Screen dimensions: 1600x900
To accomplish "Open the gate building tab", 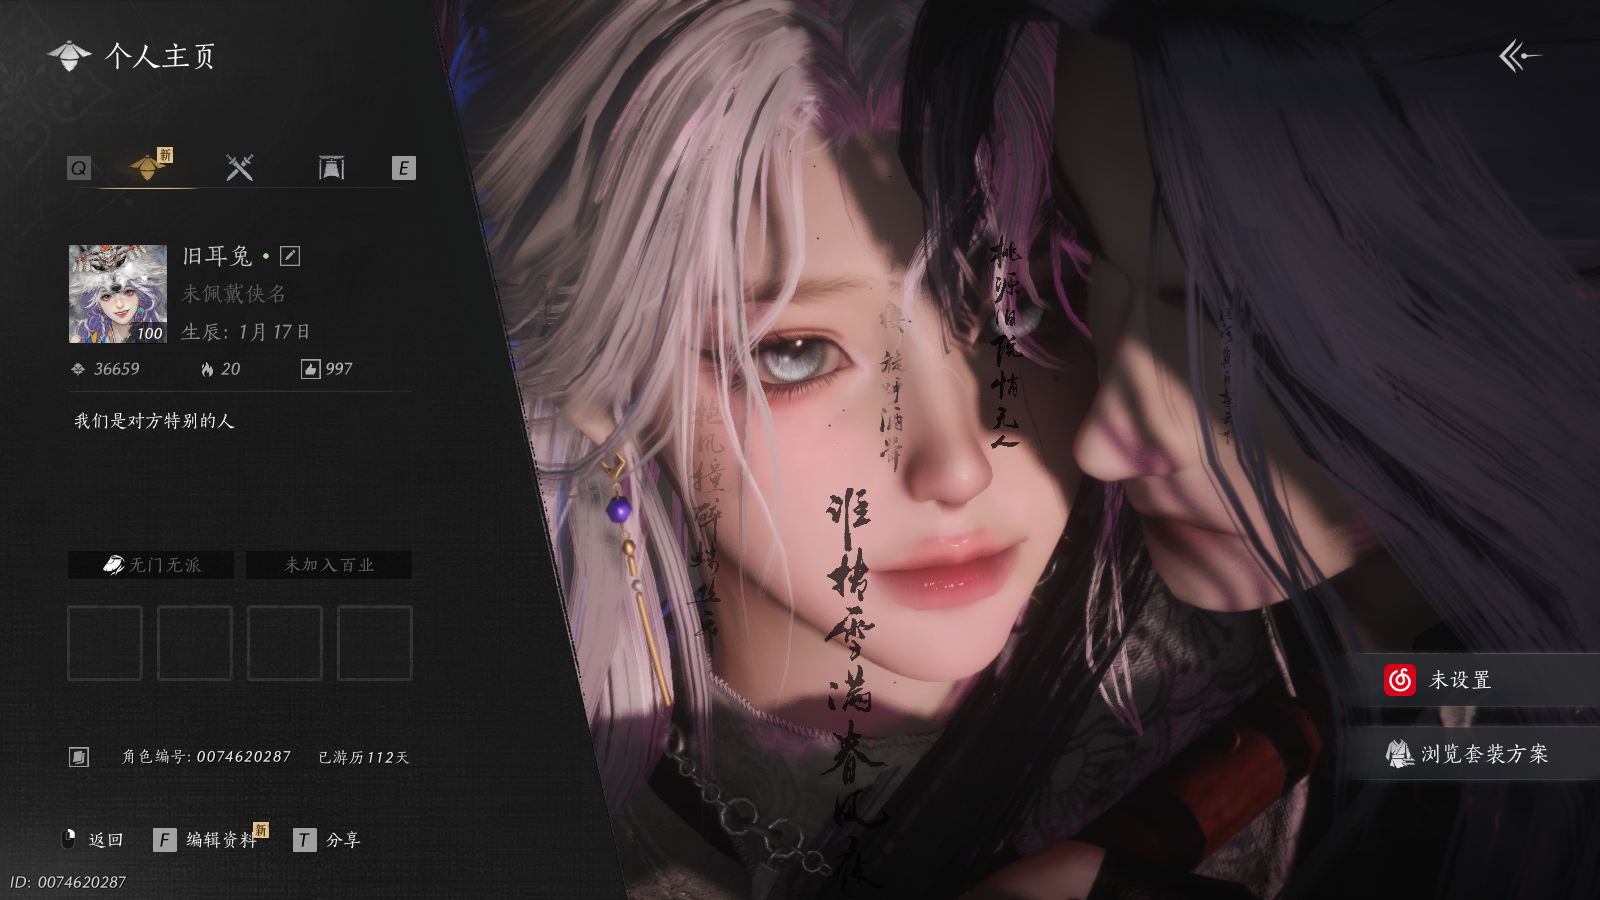I will (x=331, y=168).
